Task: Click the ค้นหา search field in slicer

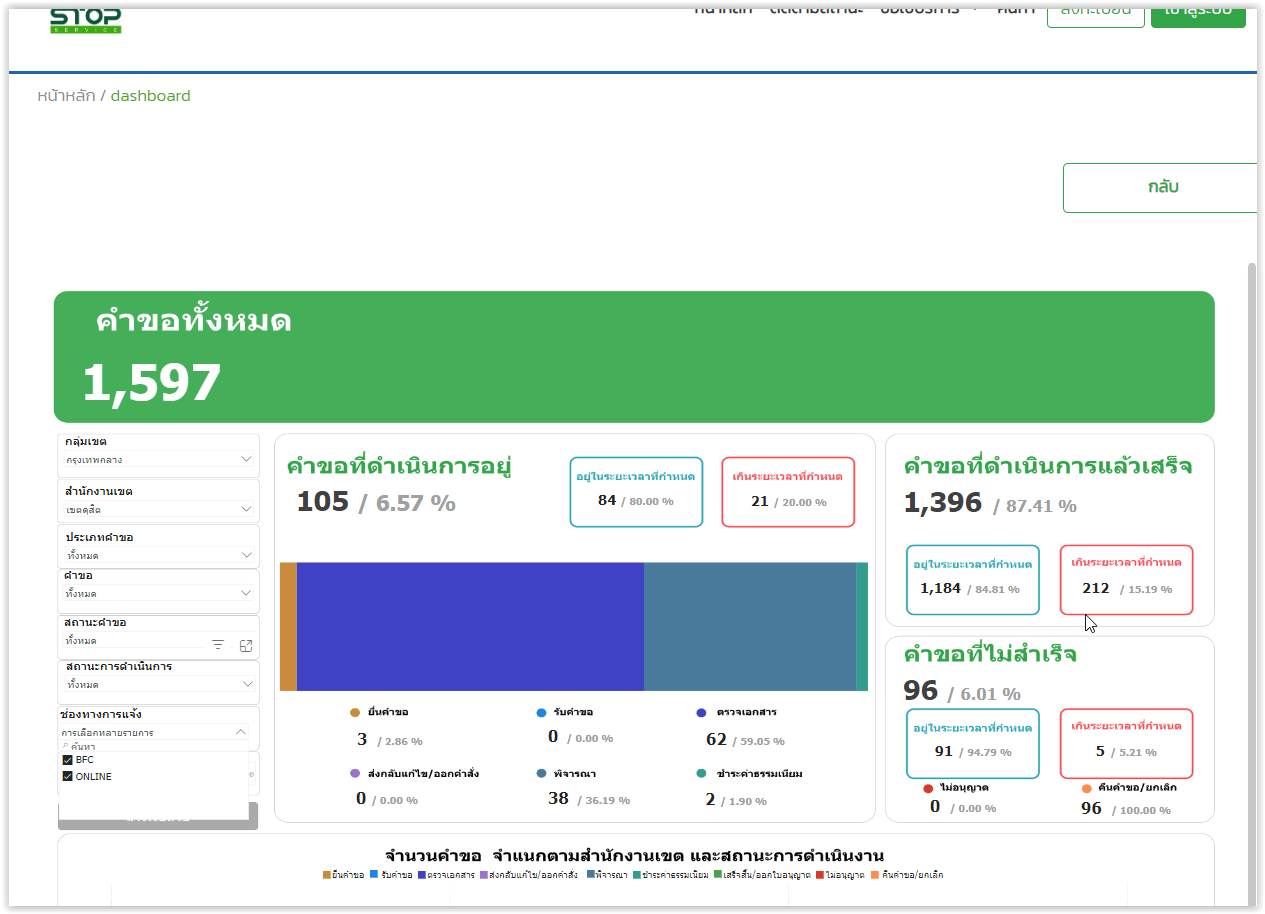Action: pyautogui.click(x=150, y=747)
